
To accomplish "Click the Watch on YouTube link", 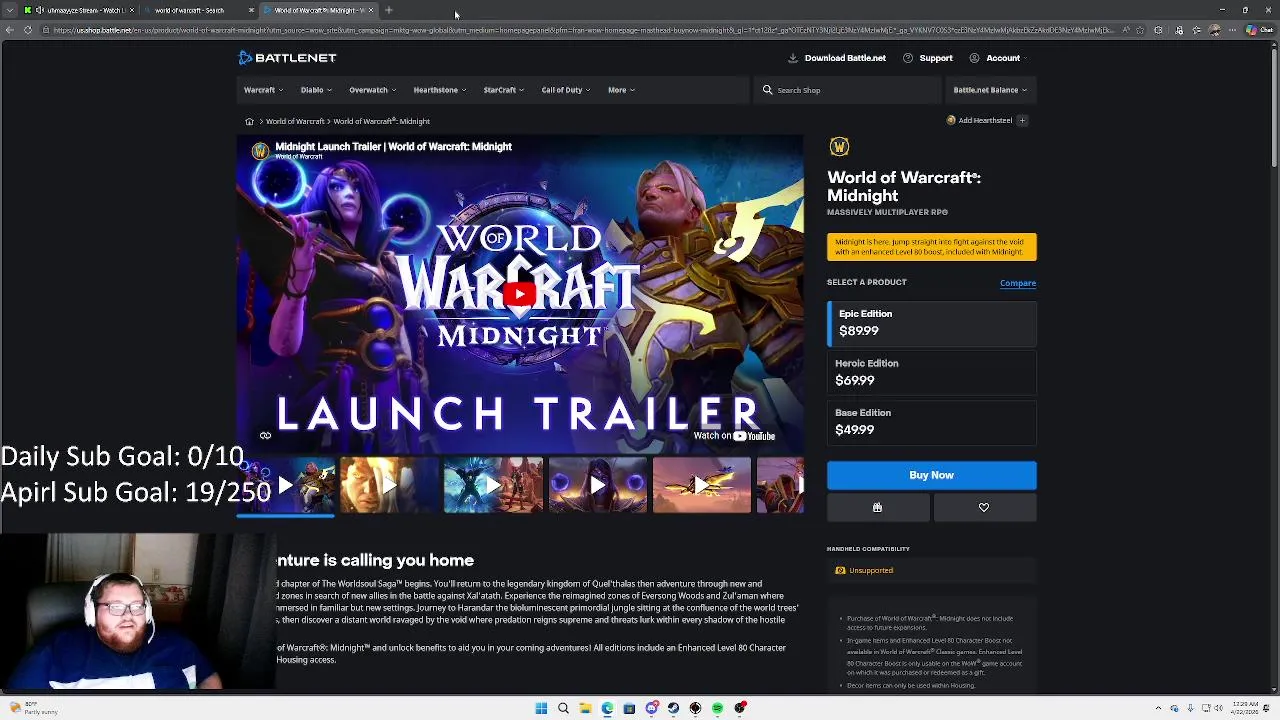I will [x=734, y=435].
